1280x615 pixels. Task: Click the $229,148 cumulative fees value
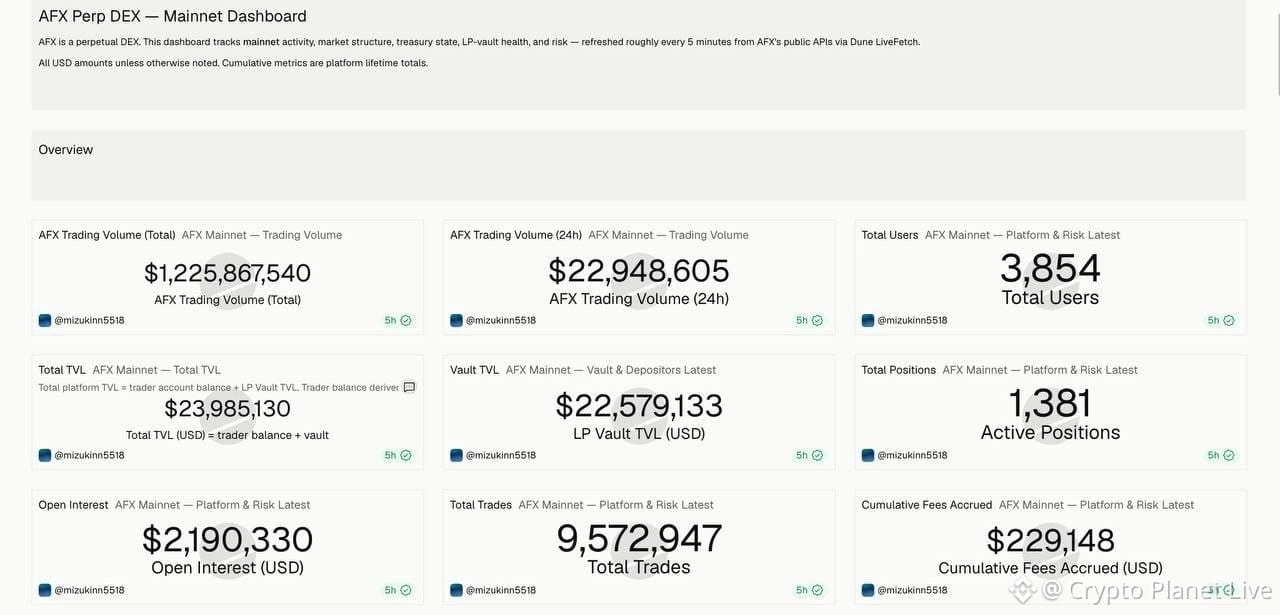click(1050, 541)
